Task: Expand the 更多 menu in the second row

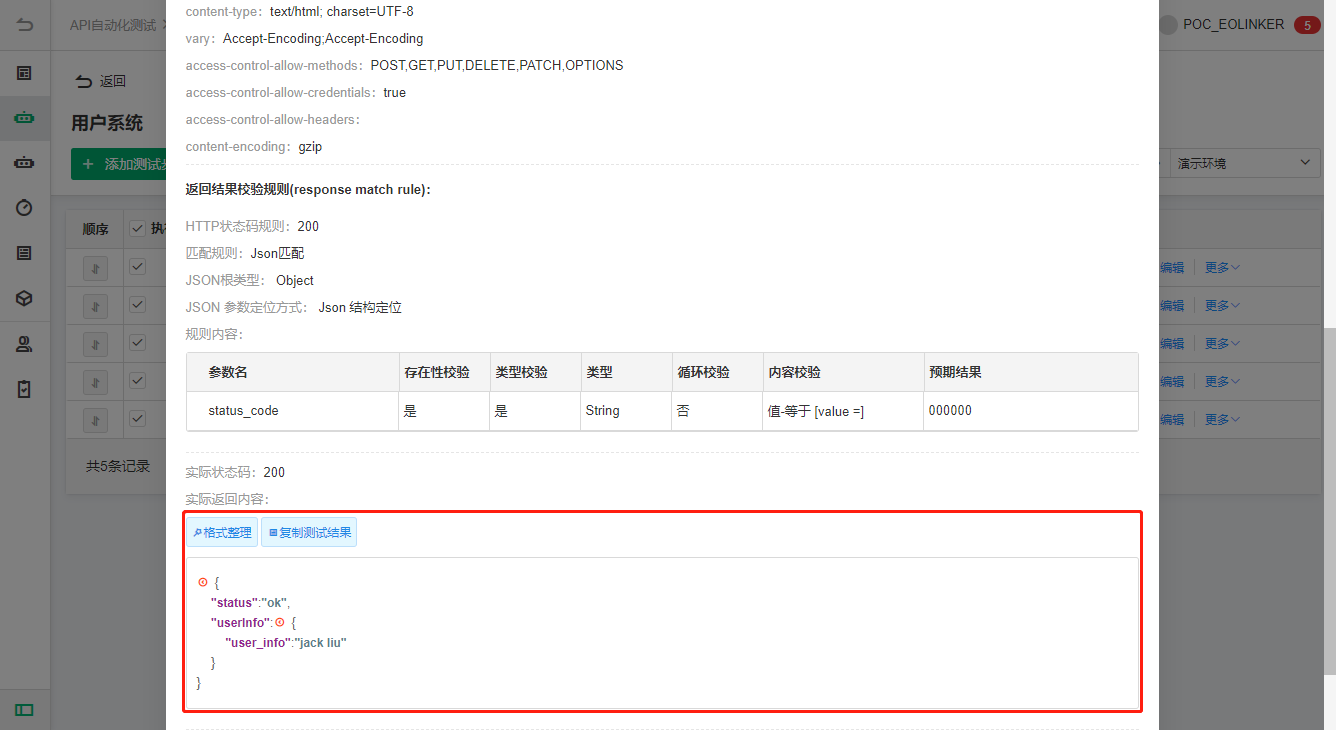Action: (1222, 305)
